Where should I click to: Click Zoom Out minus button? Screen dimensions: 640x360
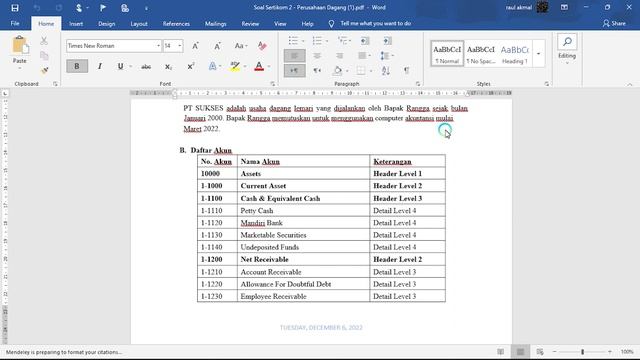point(554,352)
